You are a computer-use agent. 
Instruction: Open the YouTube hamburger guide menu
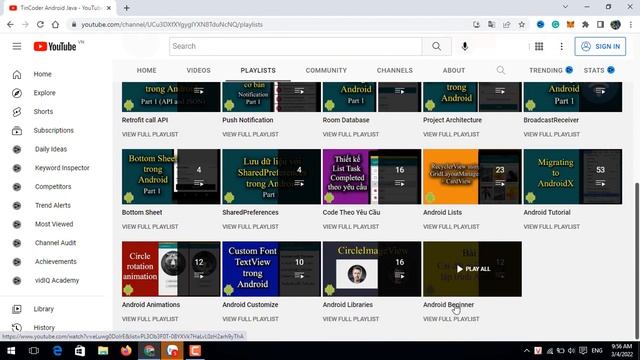[17, 47]
